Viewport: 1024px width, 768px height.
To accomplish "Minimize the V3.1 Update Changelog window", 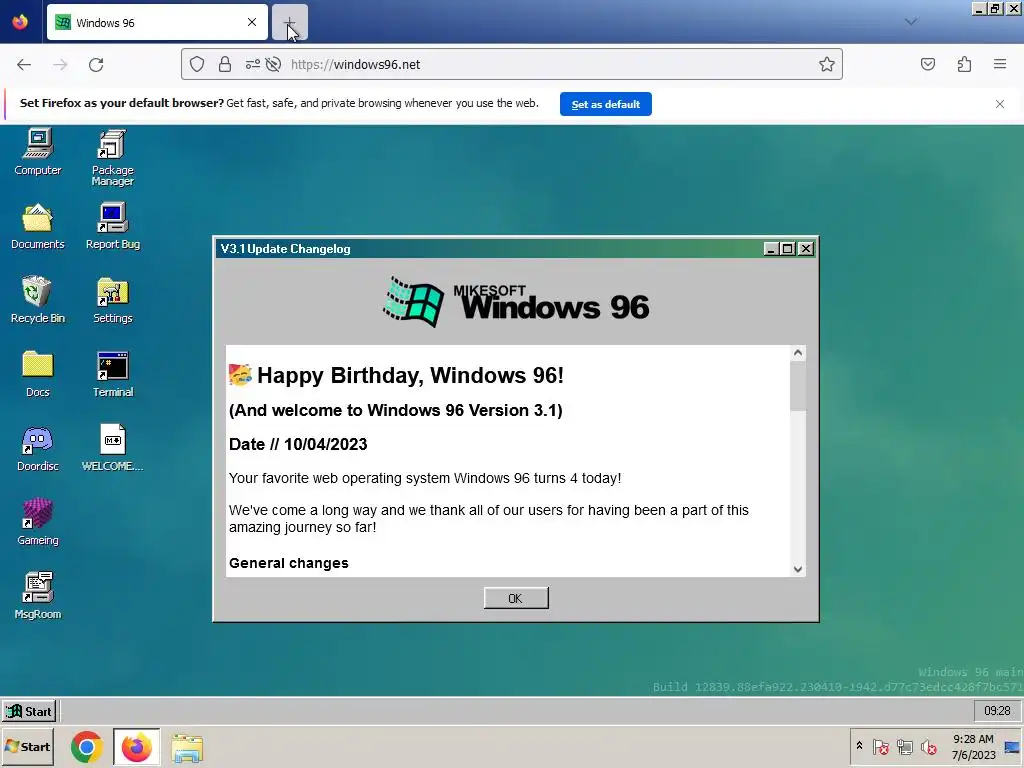I will click(771, 249).
